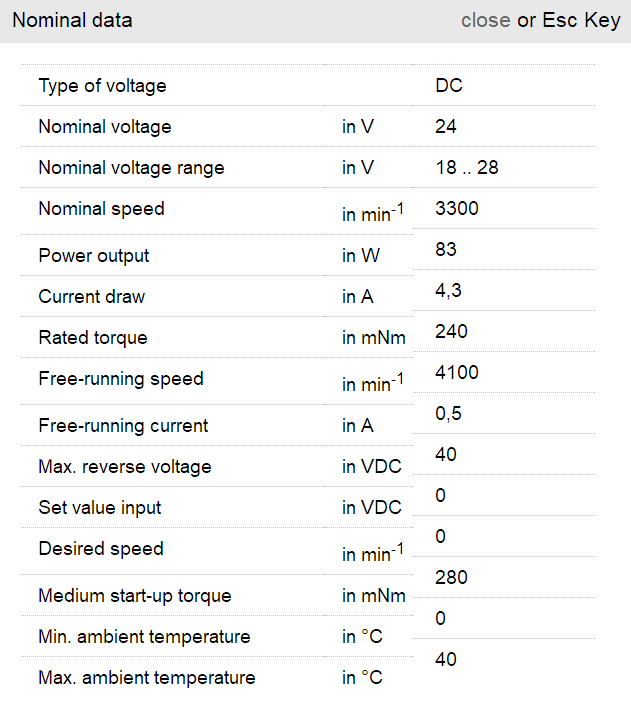The height and width of the screenshot is (704, 631).
Task: Click the 3300 nominal speed value
Action: click(x=457, y=209)
